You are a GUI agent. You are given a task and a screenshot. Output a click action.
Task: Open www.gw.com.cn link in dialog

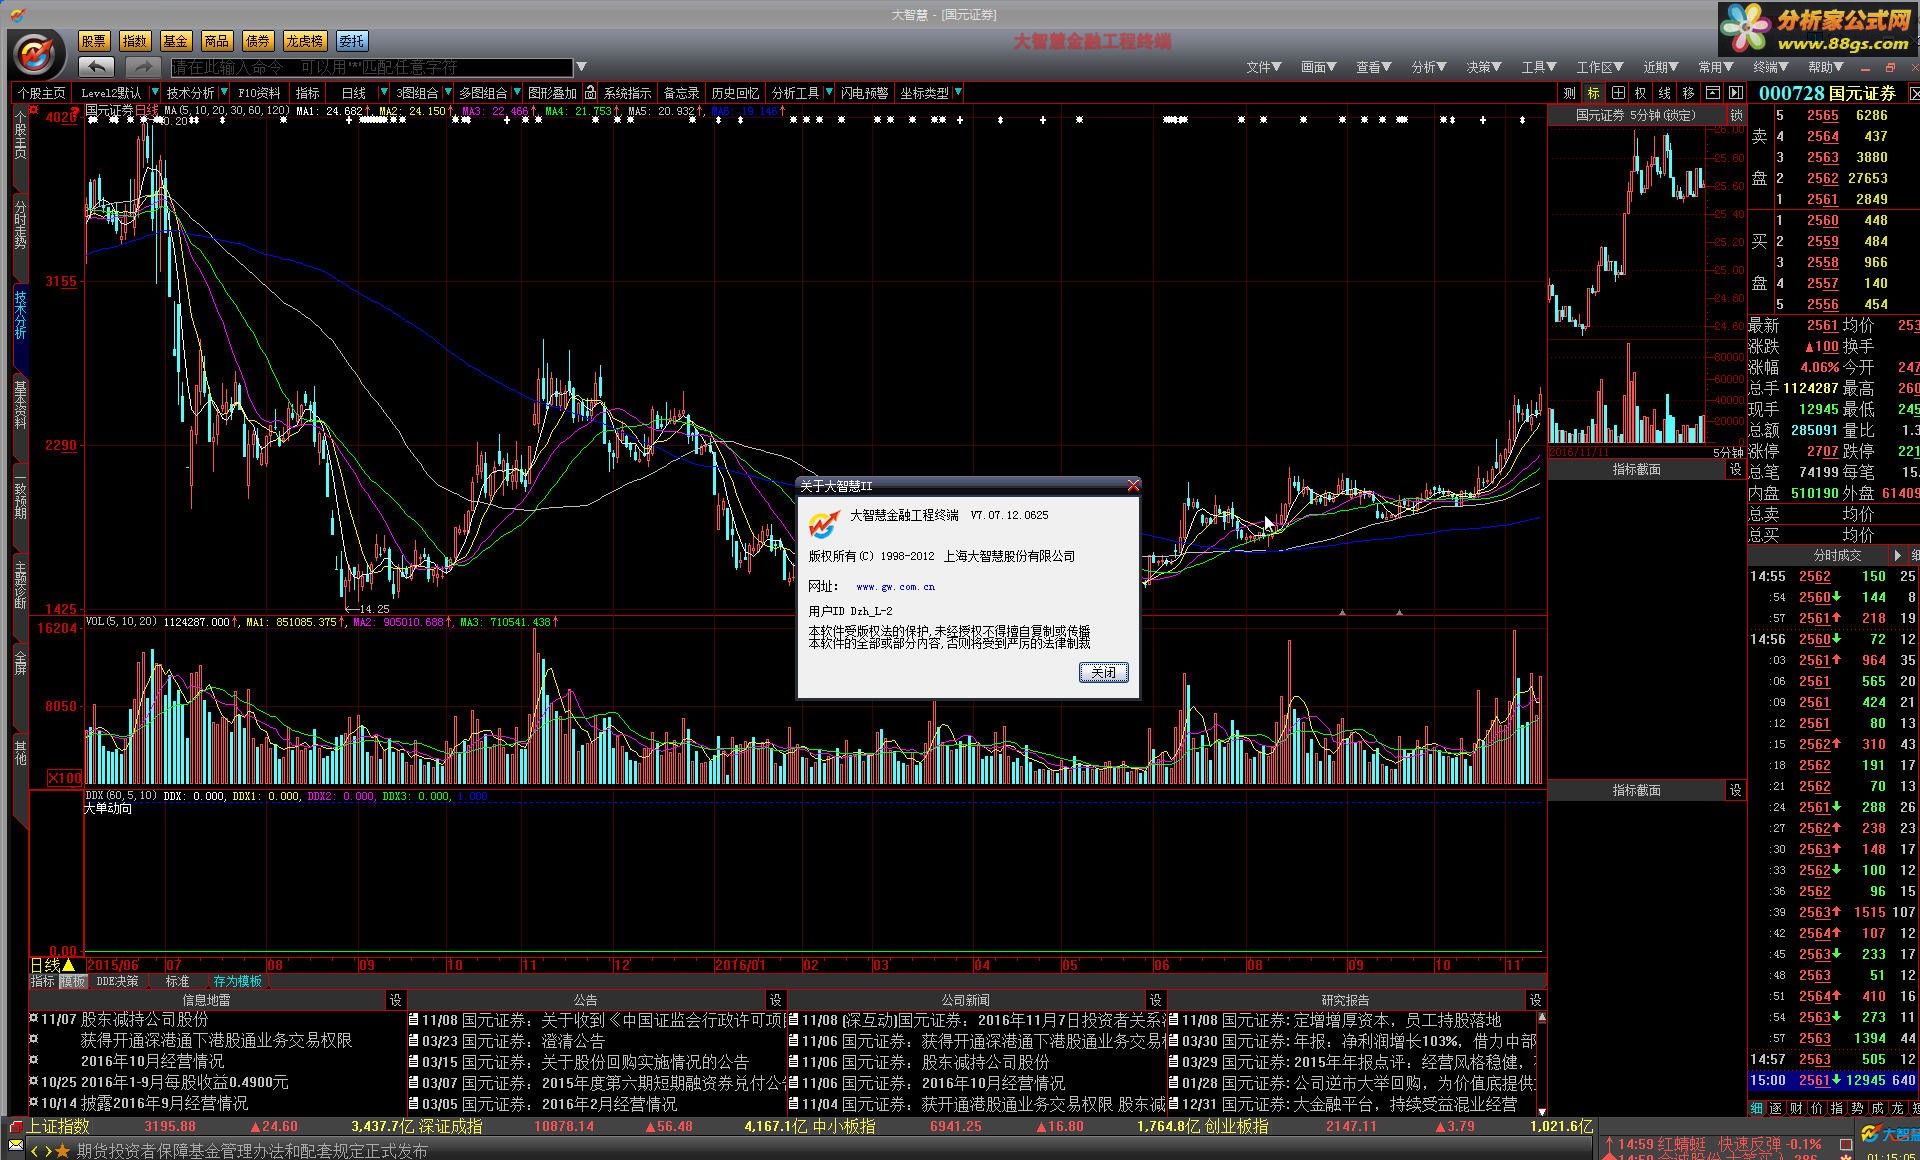point(895,587)
